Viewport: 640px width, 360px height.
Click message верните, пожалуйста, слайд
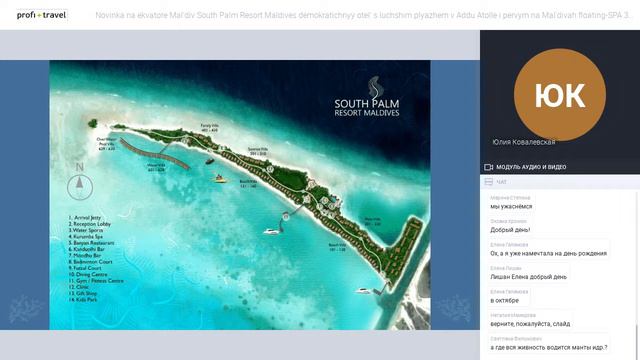pyautogui.click(x=530, y=324)
